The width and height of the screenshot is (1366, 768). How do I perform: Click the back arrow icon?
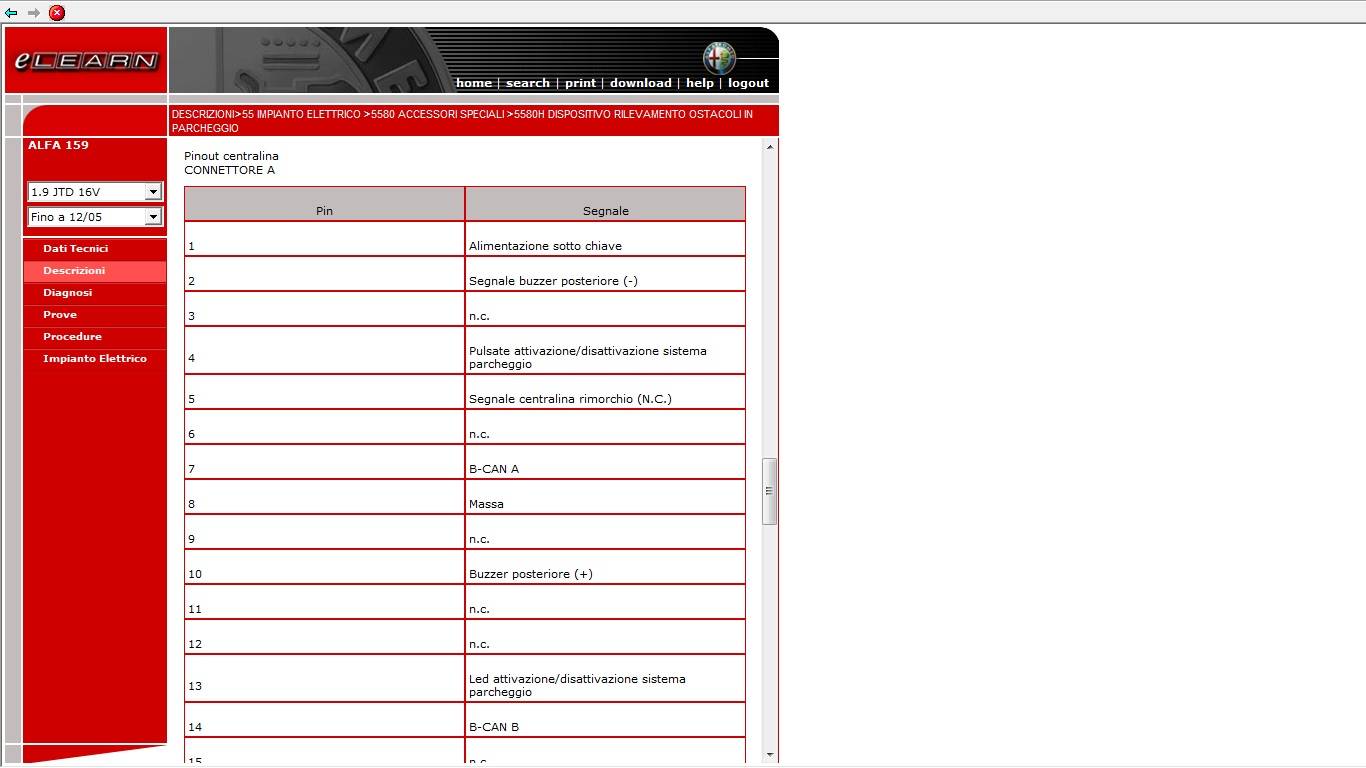(x=11, y=13)
